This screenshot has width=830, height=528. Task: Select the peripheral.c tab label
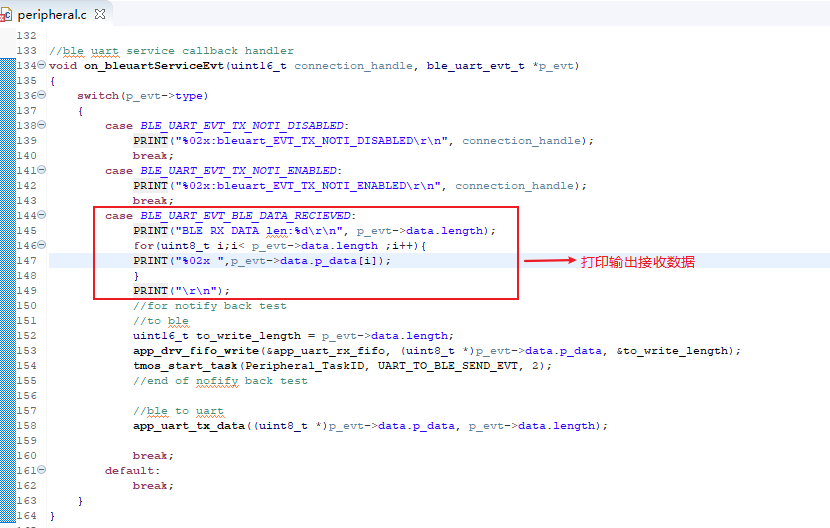tap(53, 14)
